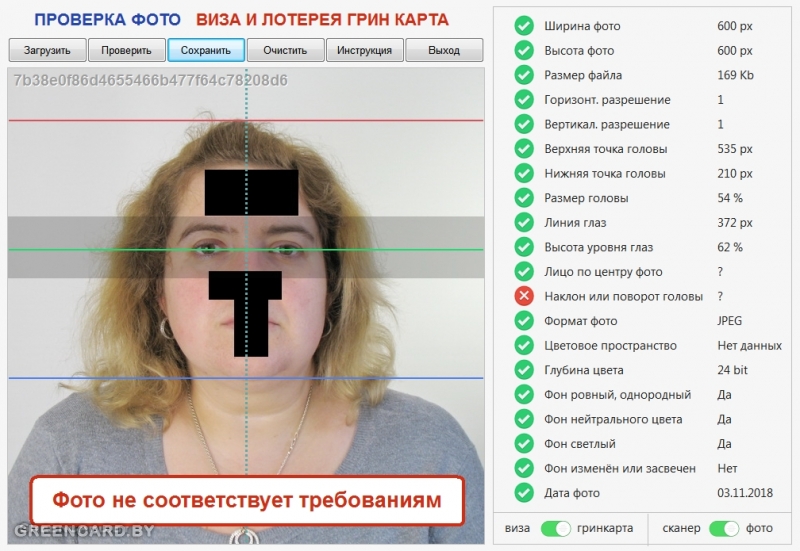Screen dimensions: 800x551
Task: Select the '169 Kb' file size value
Action: (735, 75)
